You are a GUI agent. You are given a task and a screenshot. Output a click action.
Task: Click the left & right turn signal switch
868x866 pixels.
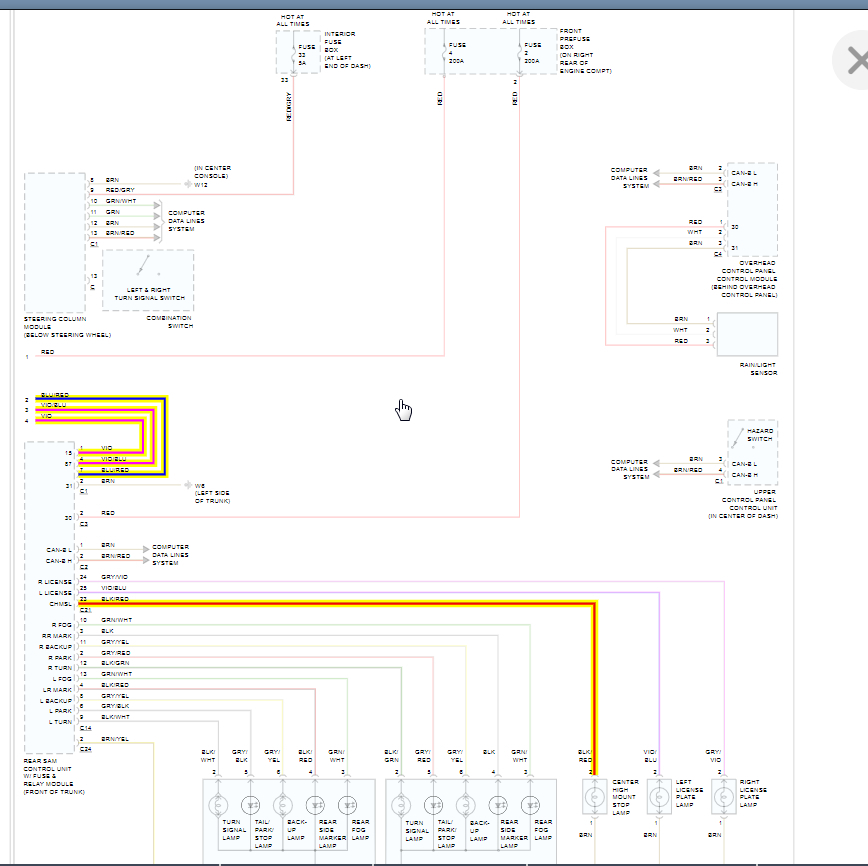coord(148,278)
